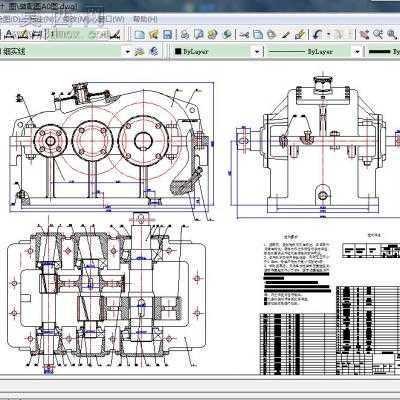The height and width of the screenshot is (400, 400).
Task: Select the Zoom Window magnifier icon
Action: 392,34
